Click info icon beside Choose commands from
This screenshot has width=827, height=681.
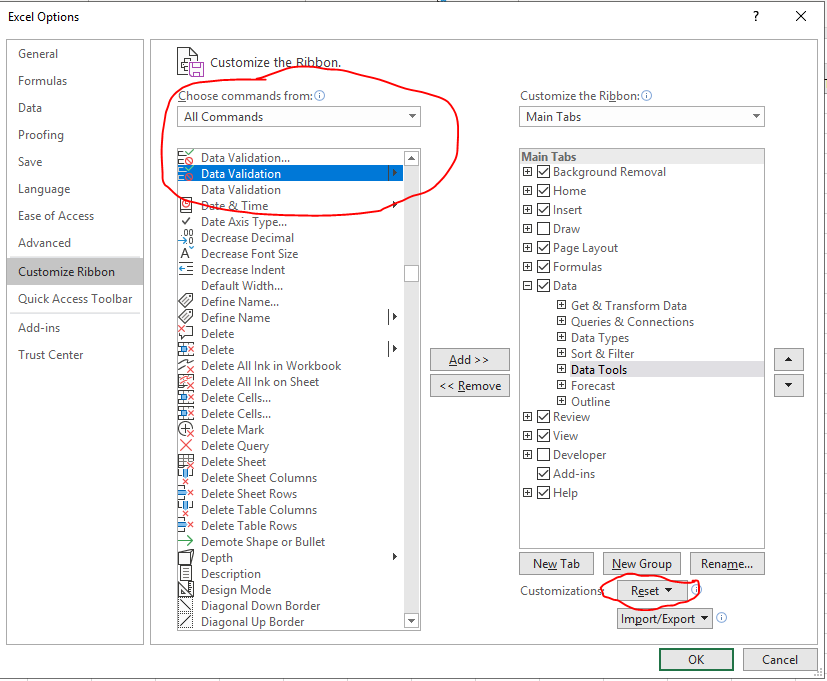[x=320, y=95]
